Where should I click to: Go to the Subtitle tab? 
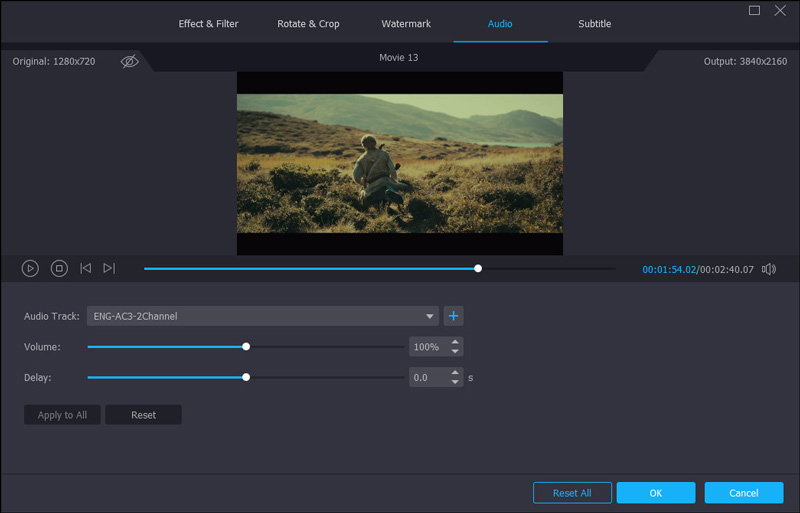pos(594,24)
